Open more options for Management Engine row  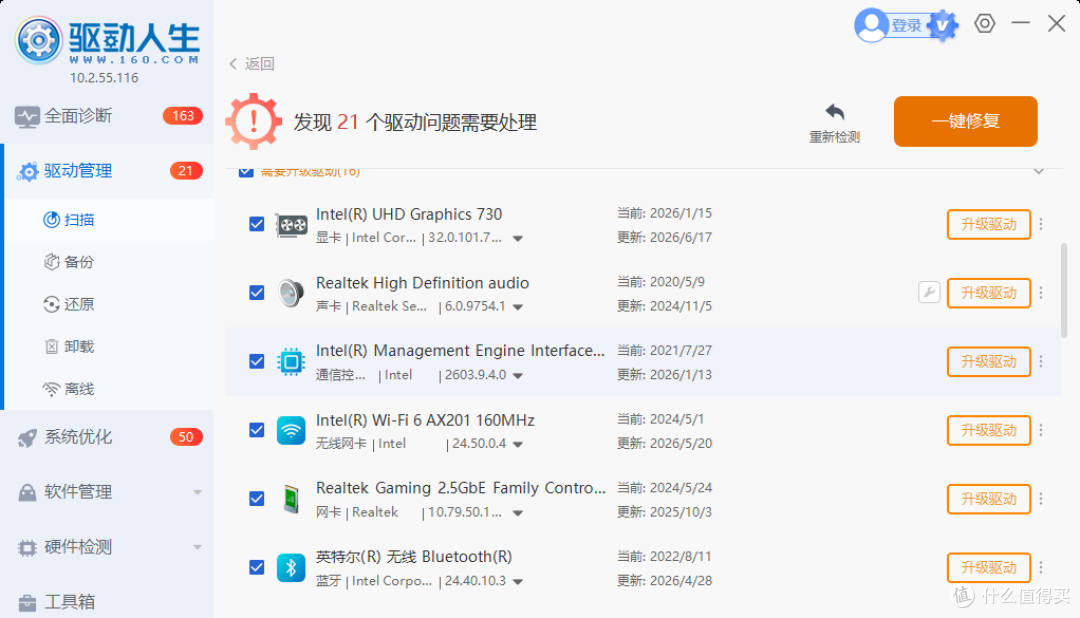tap(1041, 362)
